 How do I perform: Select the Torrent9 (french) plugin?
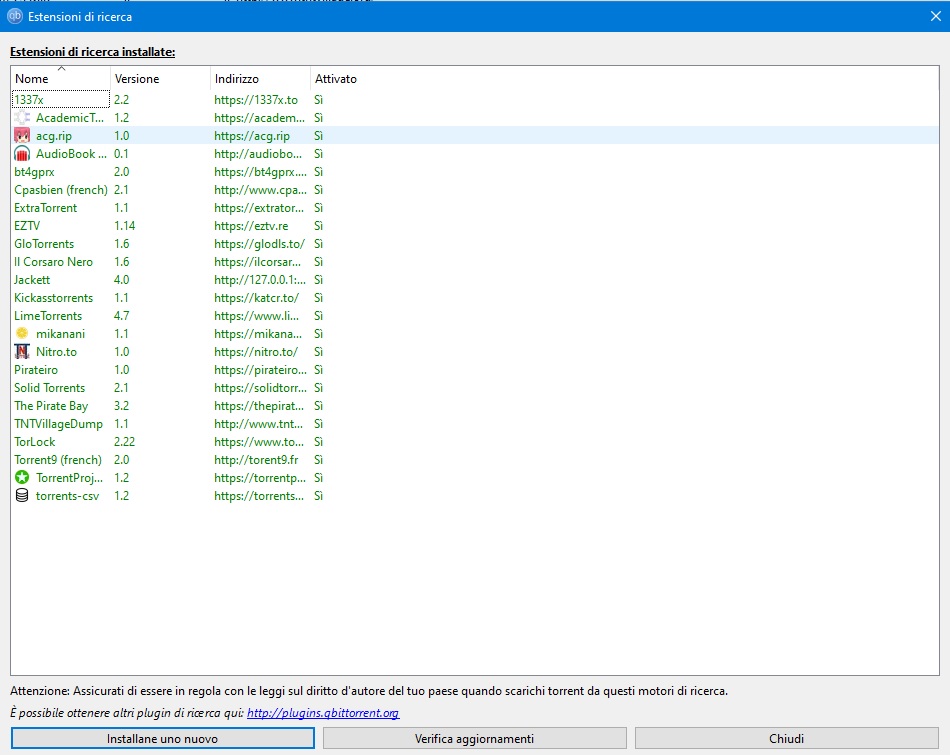coord(474,460)
